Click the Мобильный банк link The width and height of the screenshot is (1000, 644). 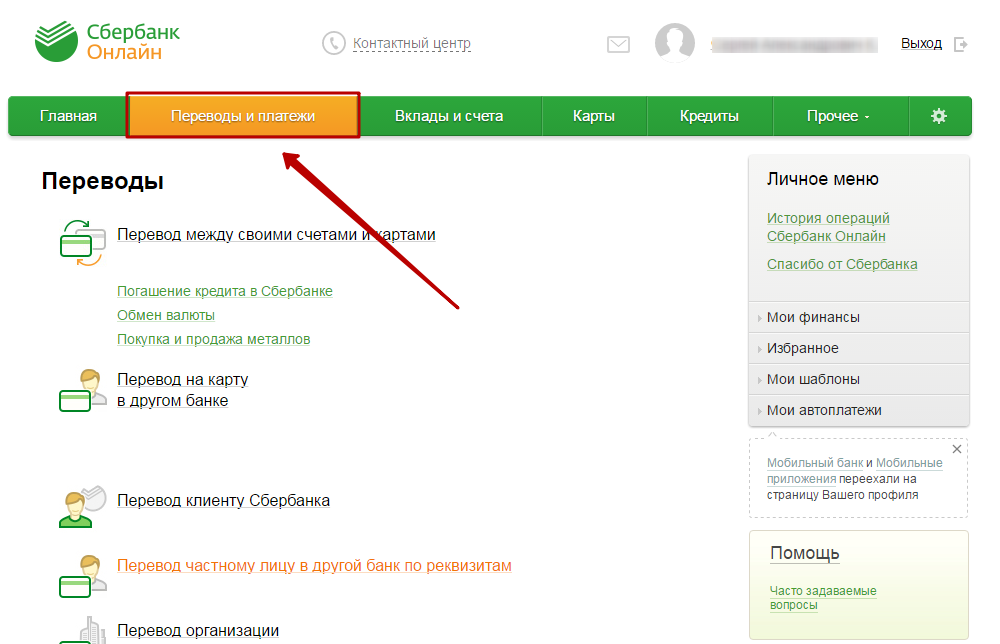pos(814,463)
